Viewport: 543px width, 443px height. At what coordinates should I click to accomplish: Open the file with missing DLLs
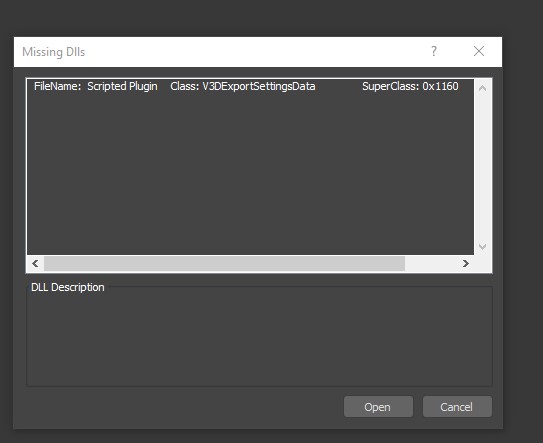pos(378,407)
